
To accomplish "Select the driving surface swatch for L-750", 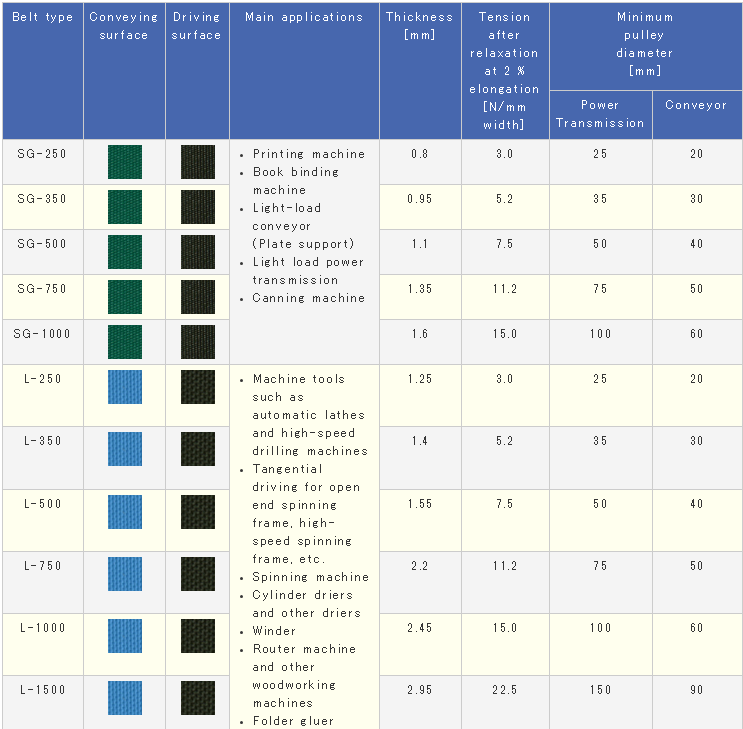I will tap(197, 574).
